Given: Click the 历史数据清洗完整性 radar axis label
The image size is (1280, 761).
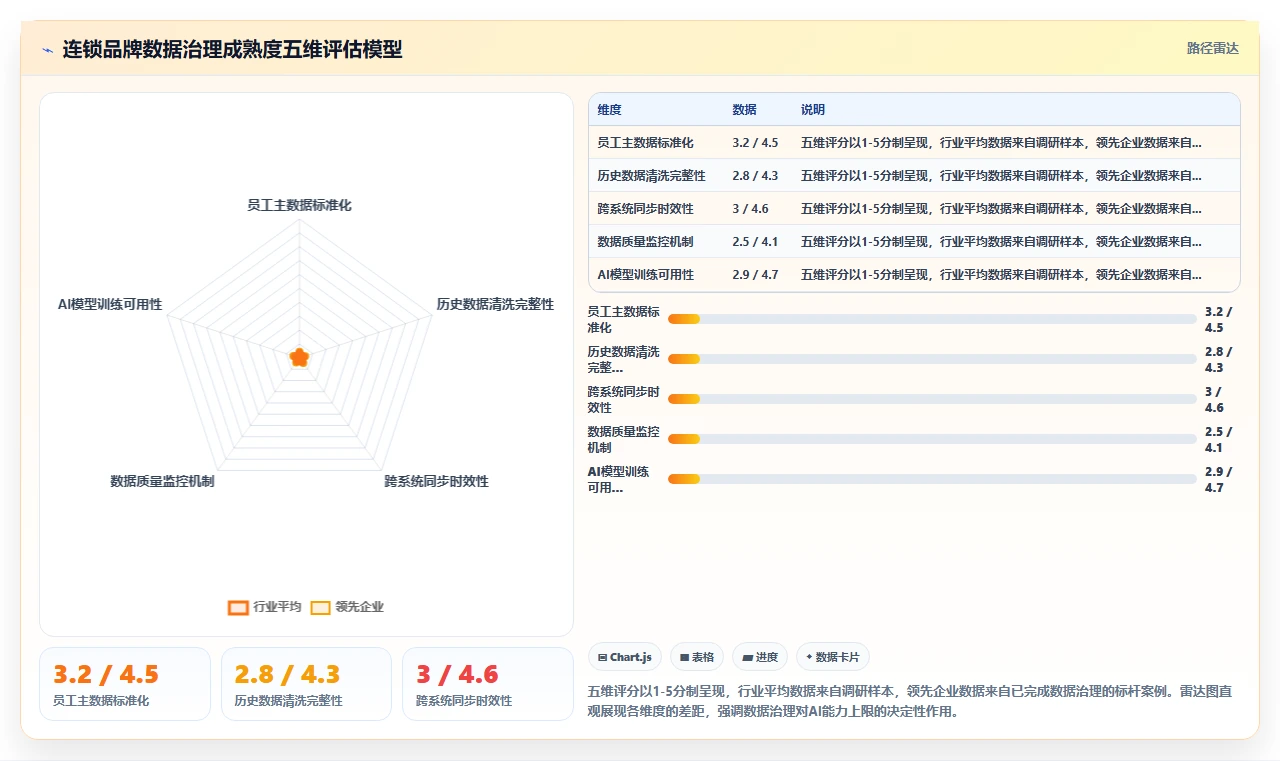Looking at the screenshot, I should pos(495,304).
